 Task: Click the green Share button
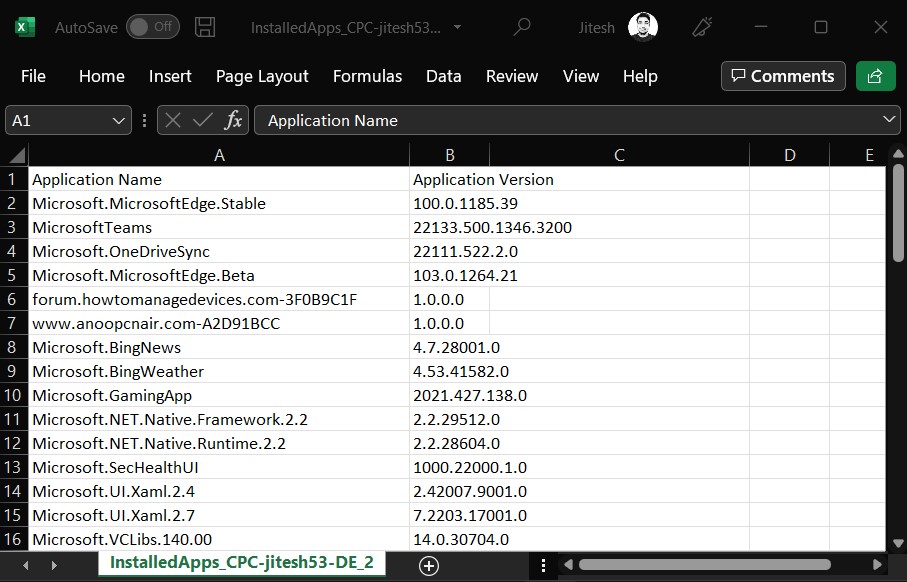tap(875, 76)
